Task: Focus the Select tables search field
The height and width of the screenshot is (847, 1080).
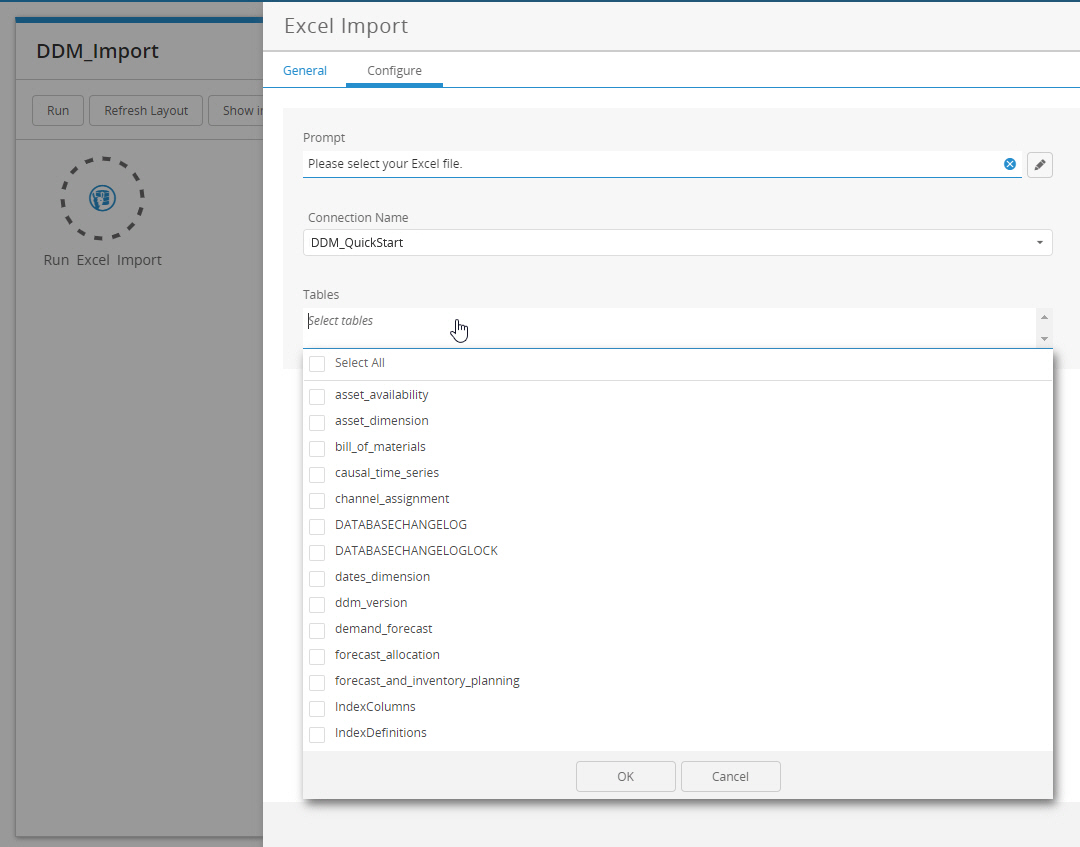Action: (x=669, y=328)
